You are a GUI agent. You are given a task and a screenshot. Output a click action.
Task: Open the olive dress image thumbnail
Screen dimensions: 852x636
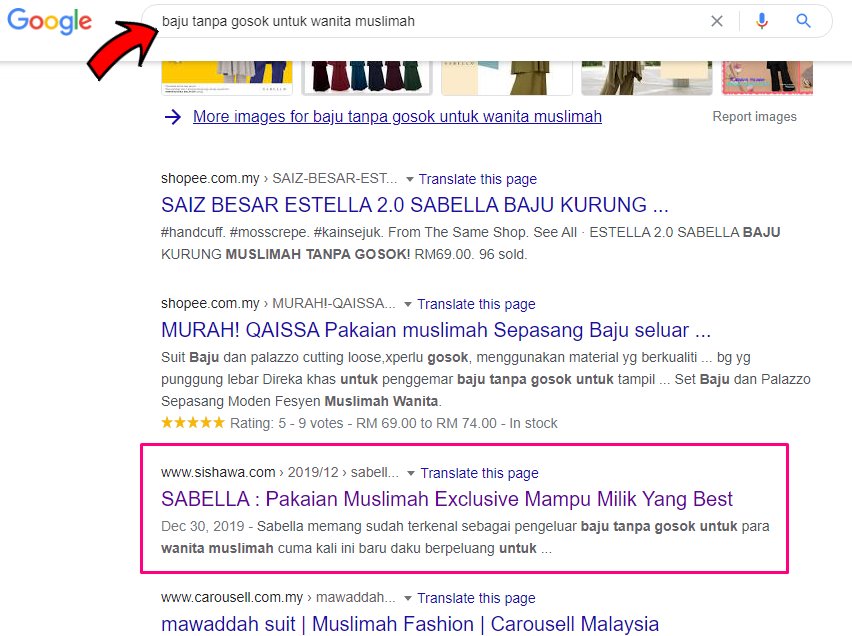point(506,78)
